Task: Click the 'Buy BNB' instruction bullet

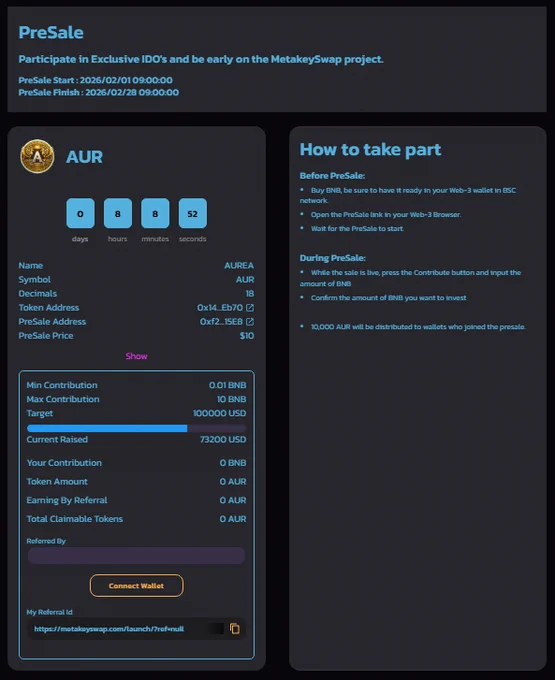Action: (408, 195)
